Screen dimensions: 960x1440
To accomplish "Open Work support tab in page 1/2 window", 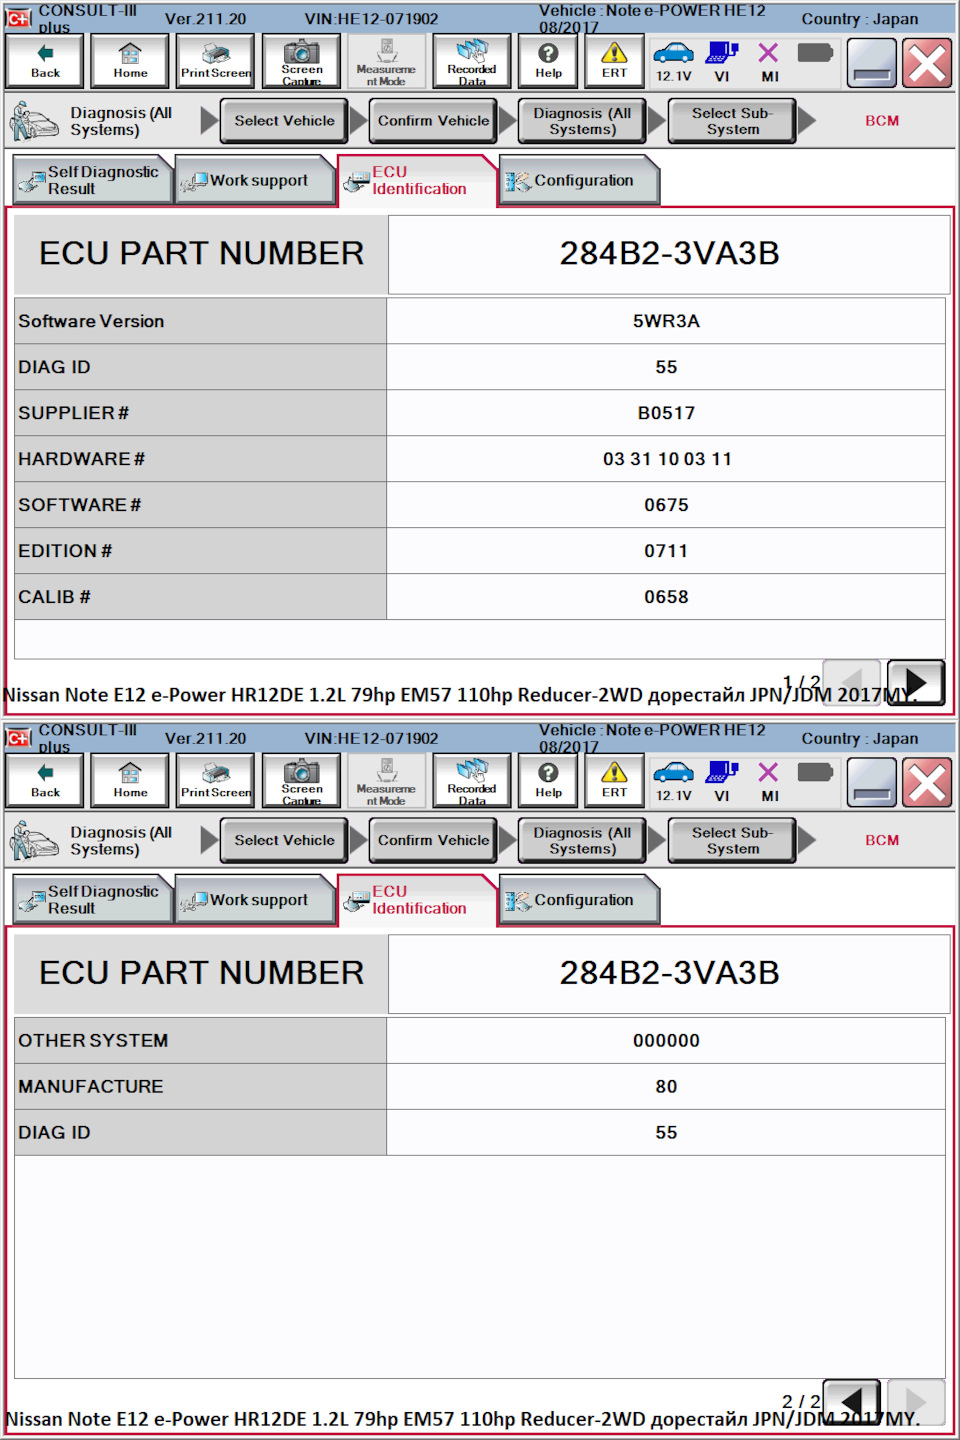I will (254, 181).
